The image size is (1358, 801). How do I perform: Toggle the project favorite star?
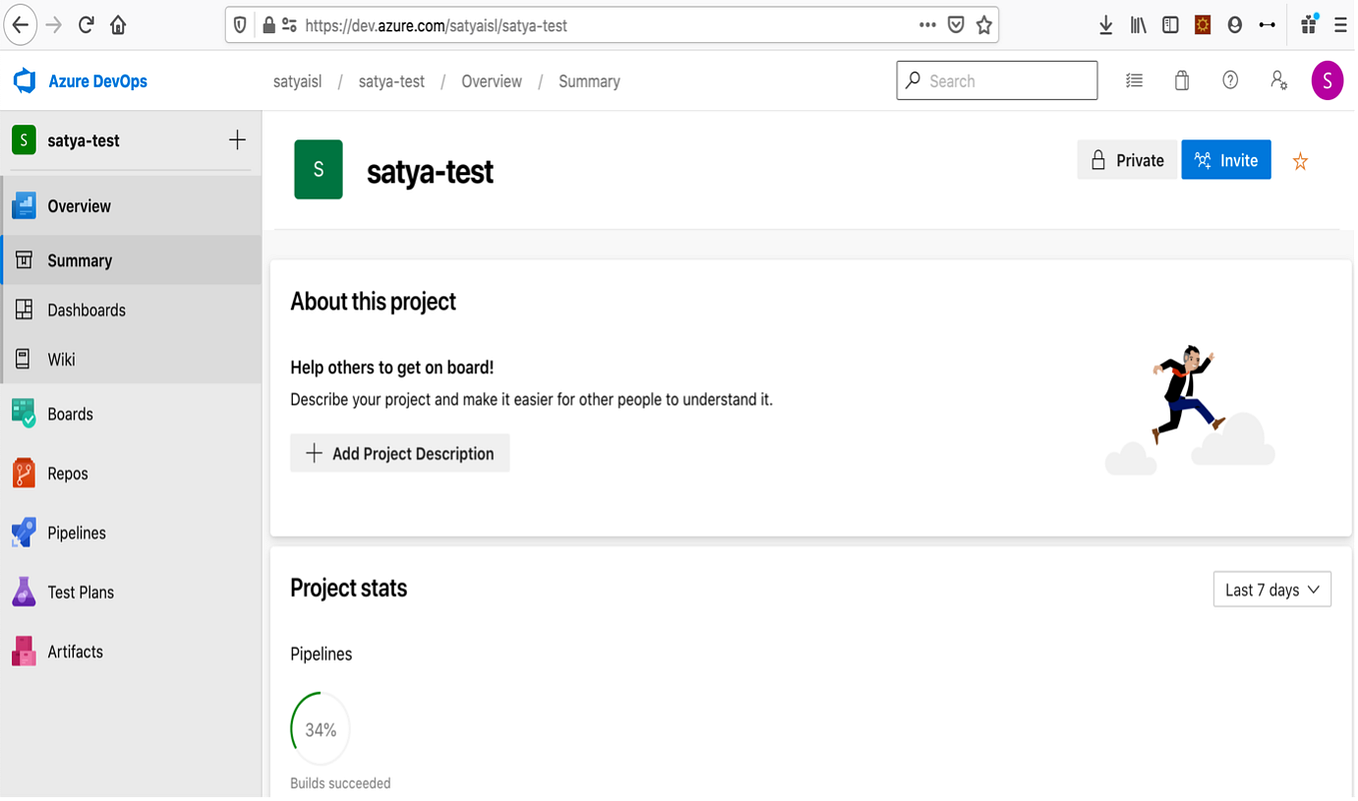1300,160
